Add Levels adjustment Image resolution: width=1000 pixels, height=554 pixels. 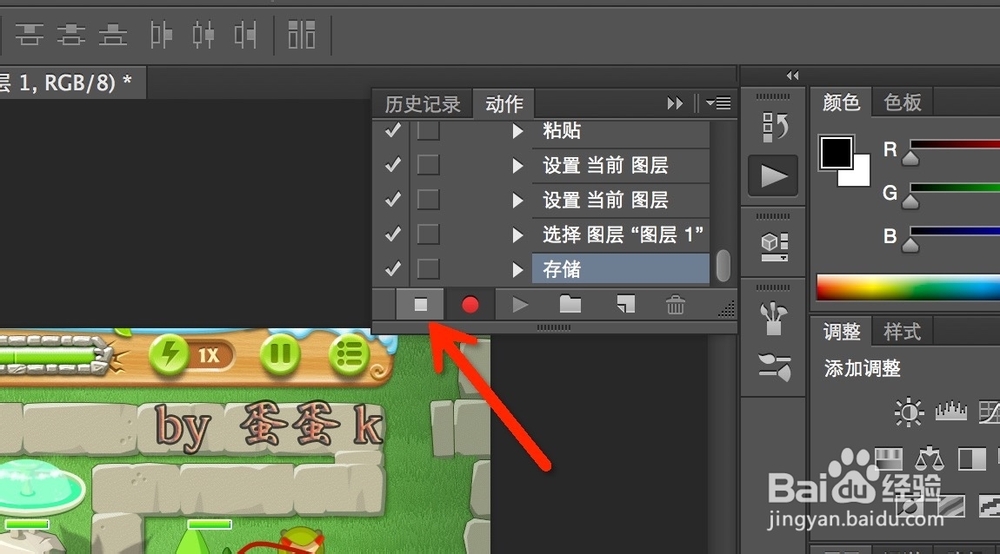click(951, 411)
